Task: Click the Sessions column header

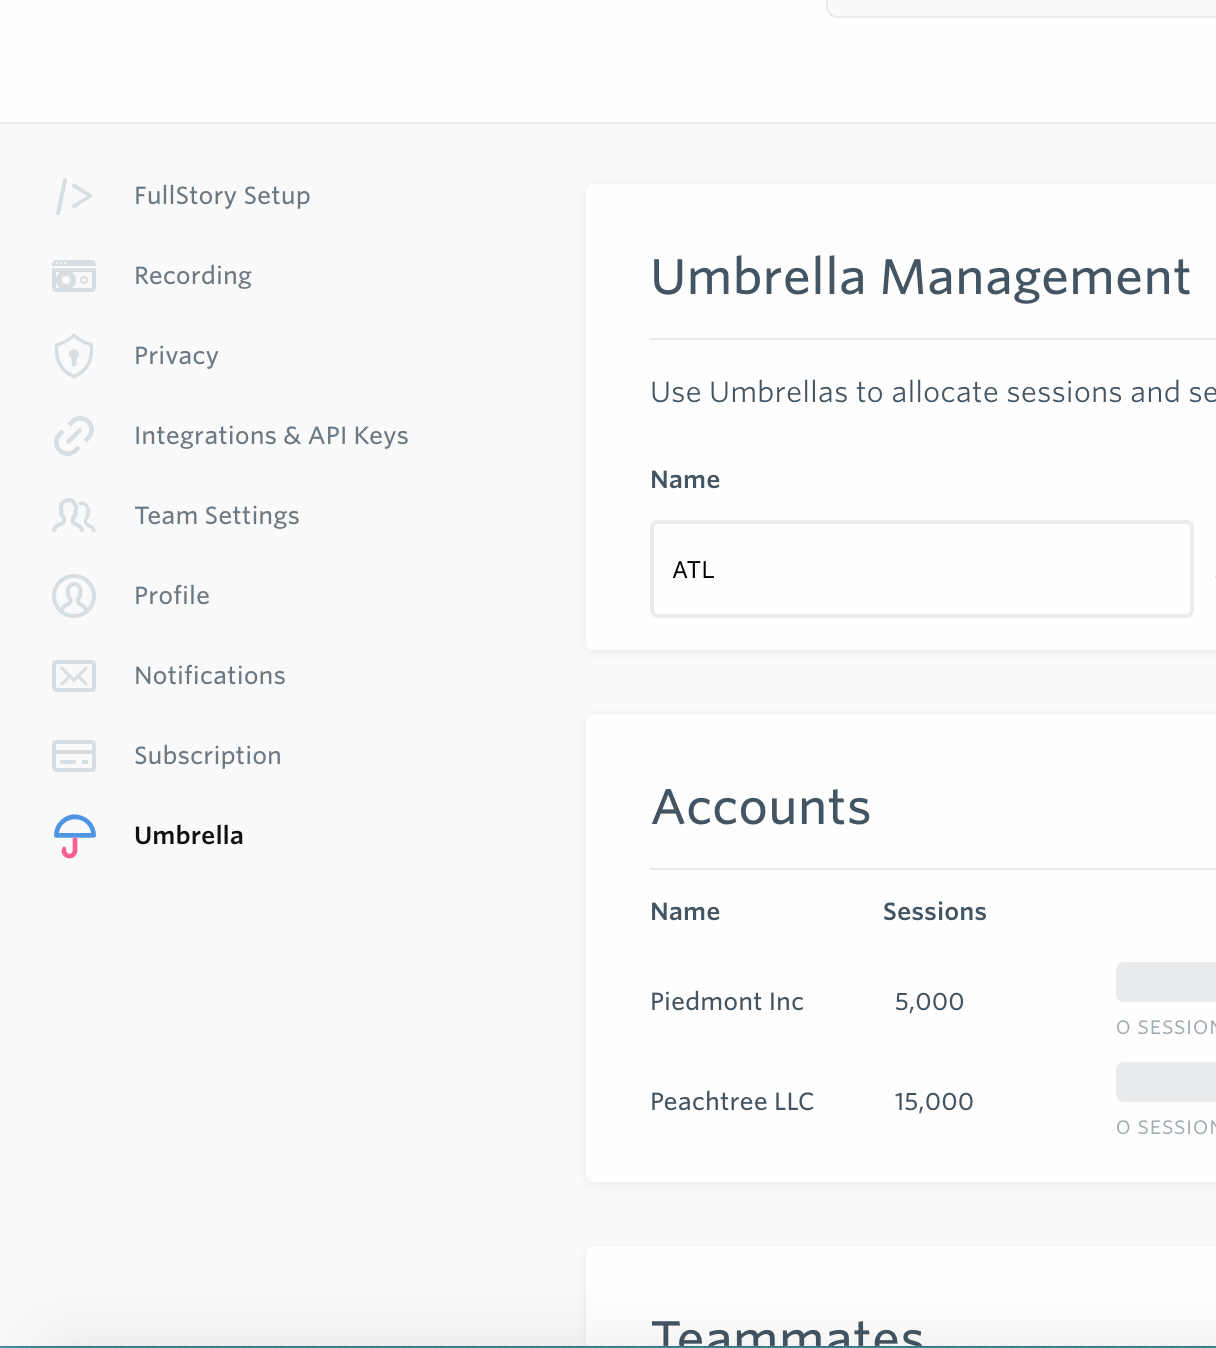Action: coord(935,911)
